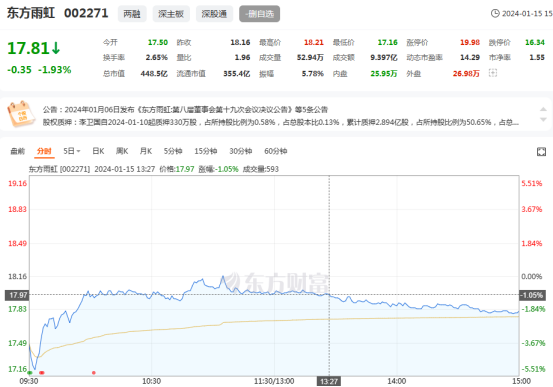Click the 振幅 value 5.78%
Image resolution: width=553 pixels, height=387 pixels.
coord(312,74)
